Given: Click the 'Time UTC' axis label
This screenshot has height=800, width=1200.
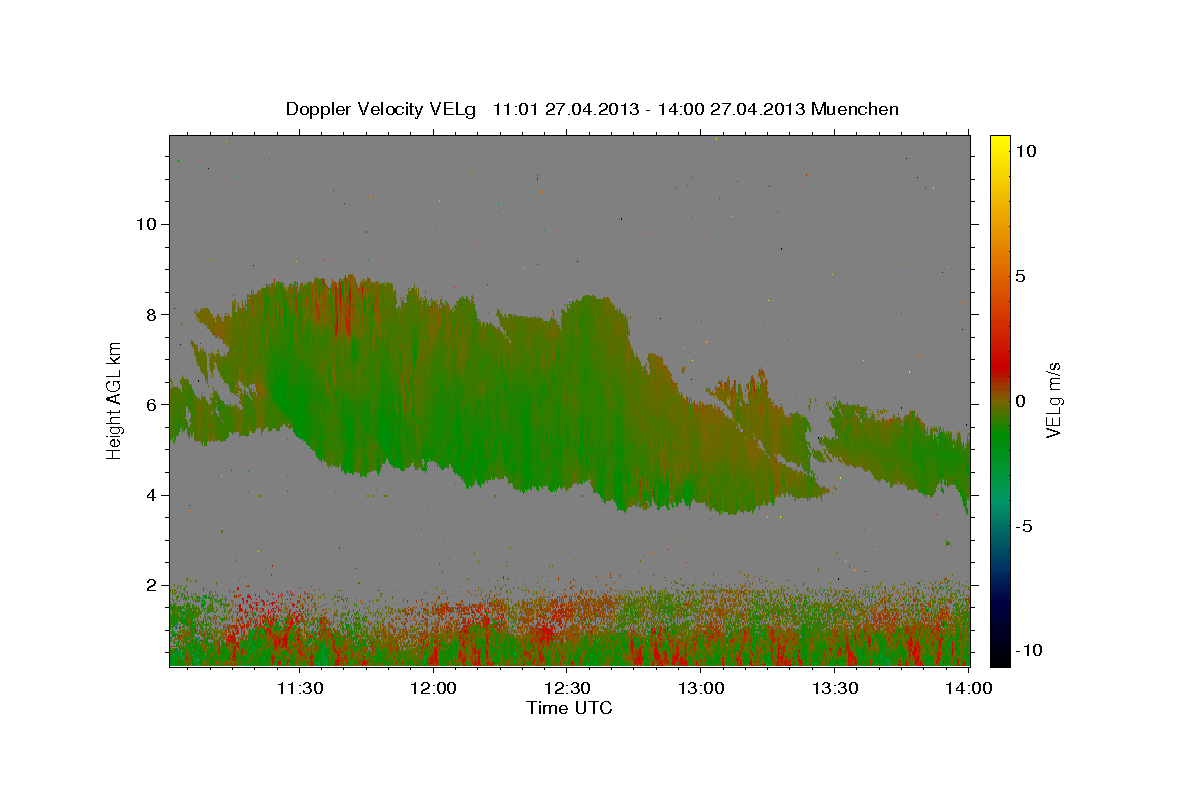Looking at the screenshot, I should pyautogui.click(x=569, y=708).
